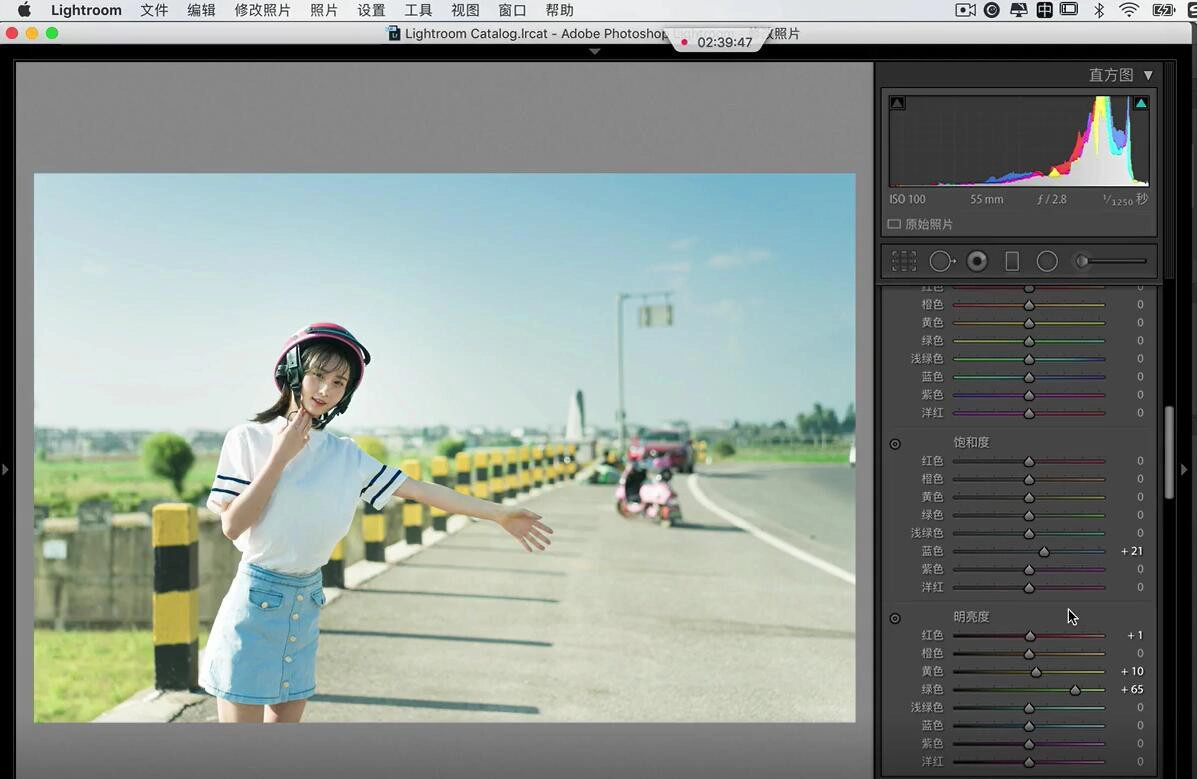Click the +21 blue saturation value
1197x779 pixels.
1131,551
